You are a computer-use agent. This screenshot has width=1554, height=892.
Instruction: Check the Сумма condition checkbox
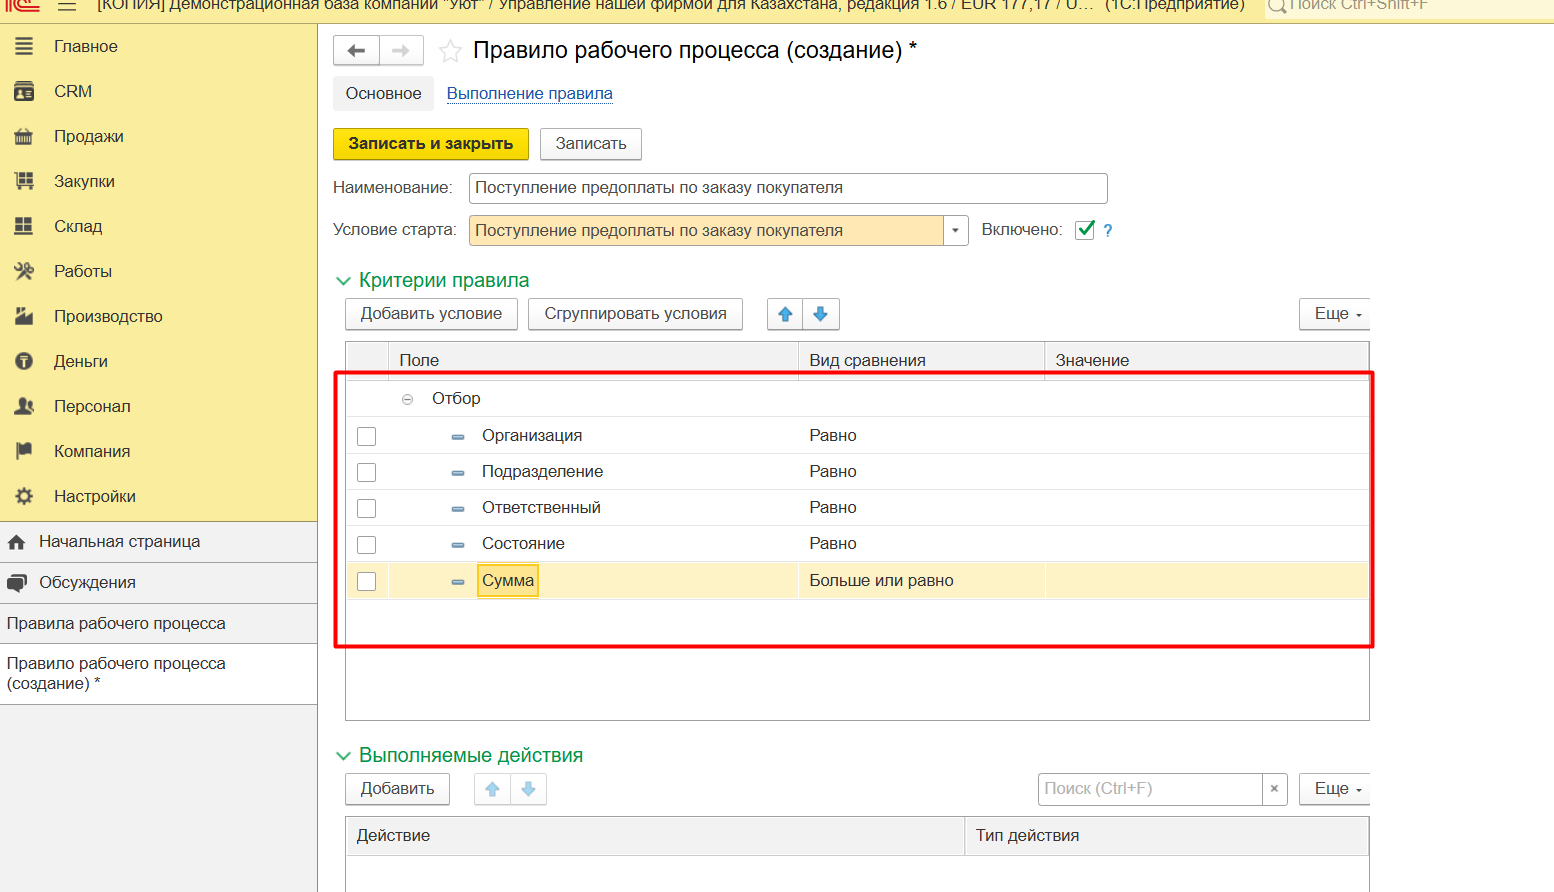point(367,581)
